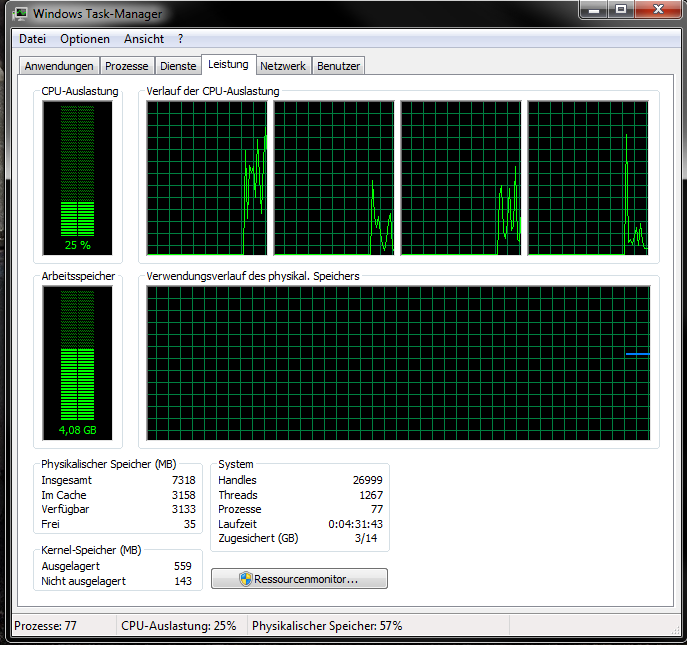Screen dimensions: 687x645
Task: Switch to the Prozesse tab
Action: [x=127, y=66]
